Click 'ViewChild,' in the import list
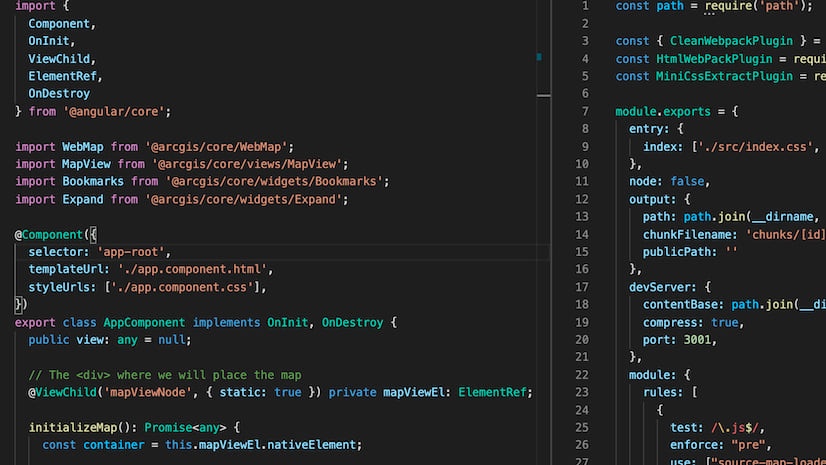 (x=62, y=59)
